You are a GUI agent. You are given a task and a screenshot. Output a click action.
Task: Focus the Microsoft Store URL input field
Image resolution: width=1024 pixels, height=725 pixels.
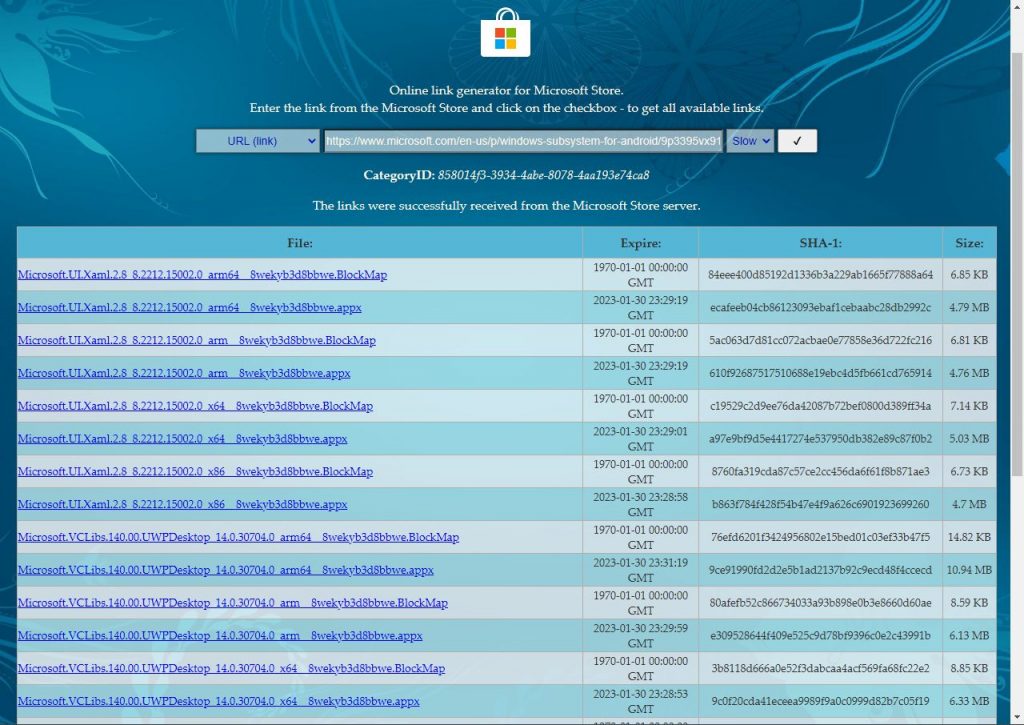[523, 141]
